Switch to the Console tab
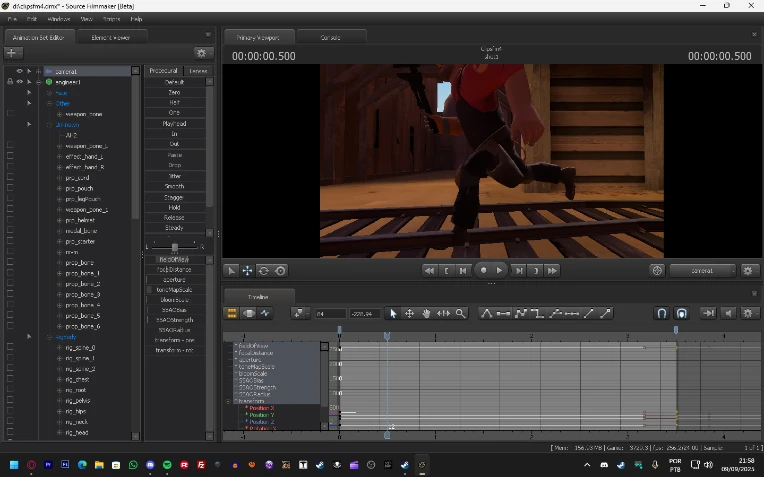This screenshot has width=764, height=477. 330,38
